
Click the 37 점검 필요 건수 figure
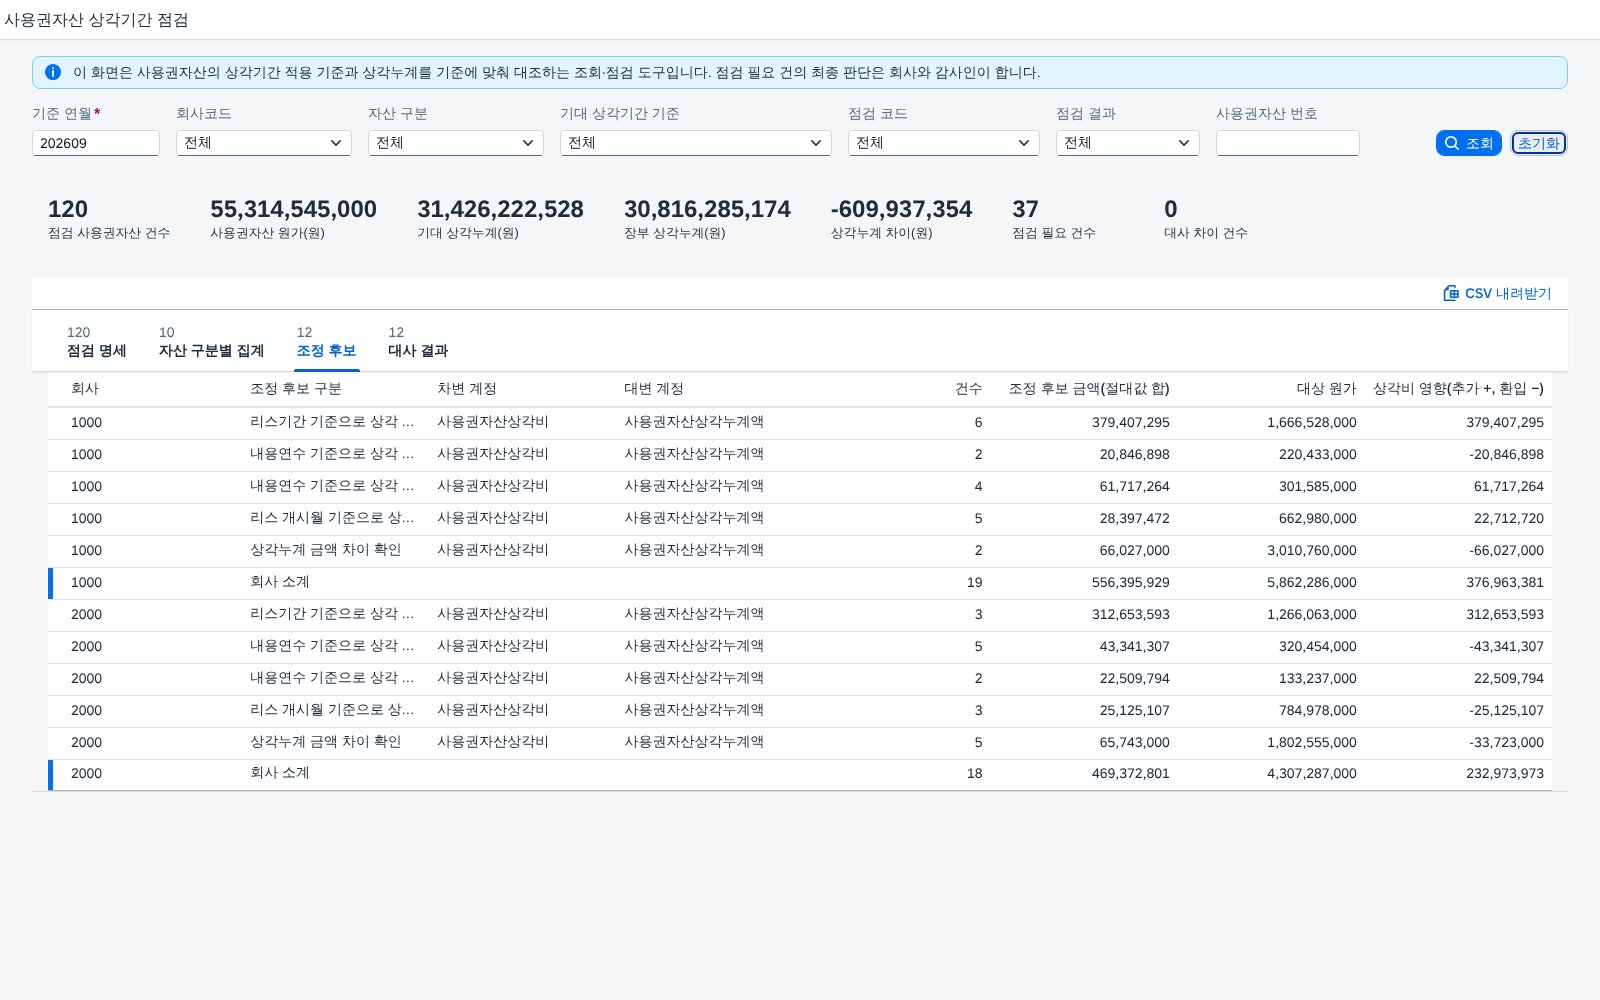[x=1025, y=209]
